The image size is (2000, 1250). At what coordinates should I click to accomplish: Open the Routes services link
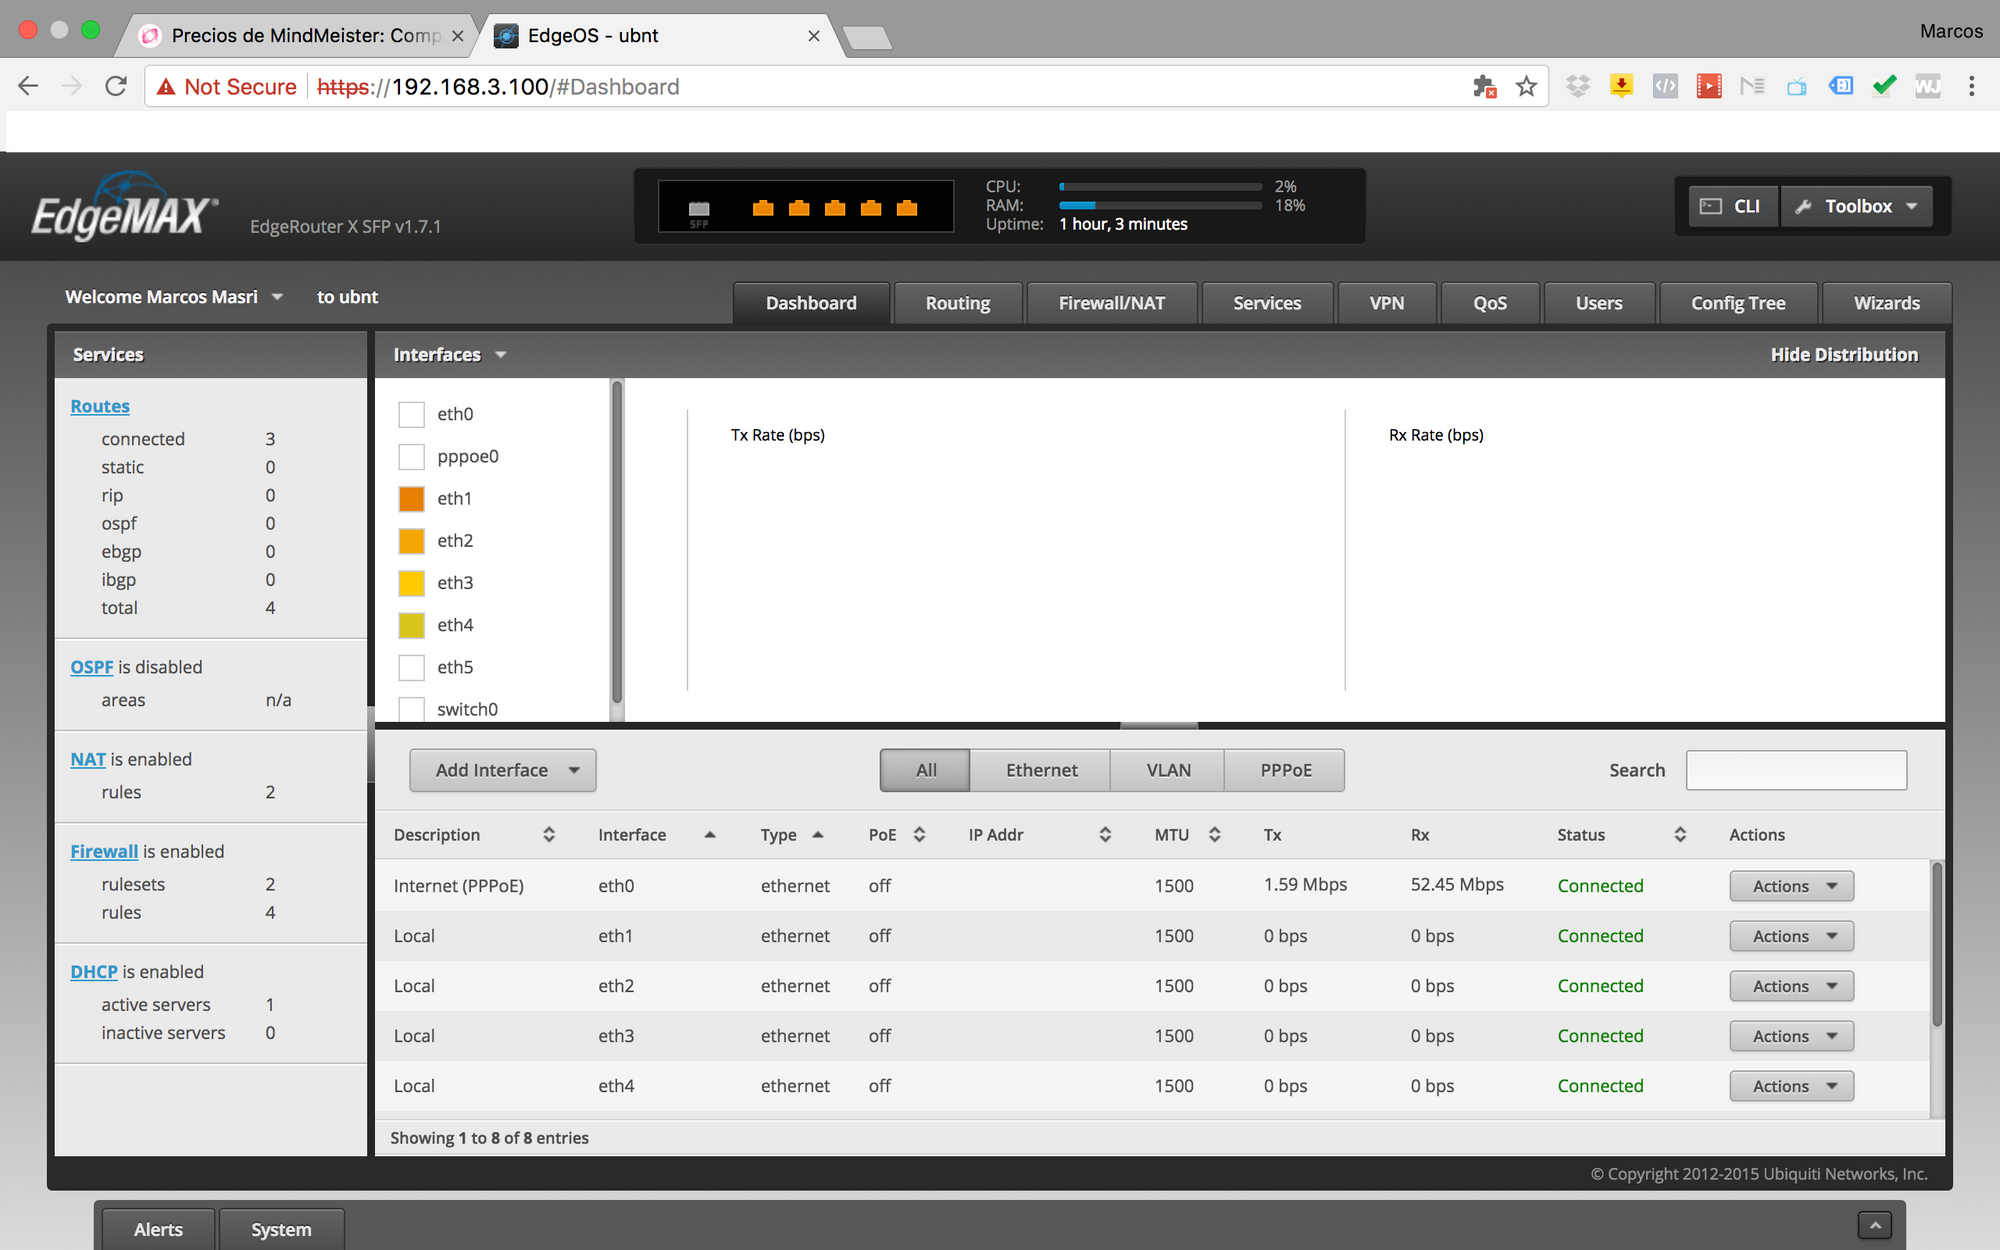coord(100,406)
